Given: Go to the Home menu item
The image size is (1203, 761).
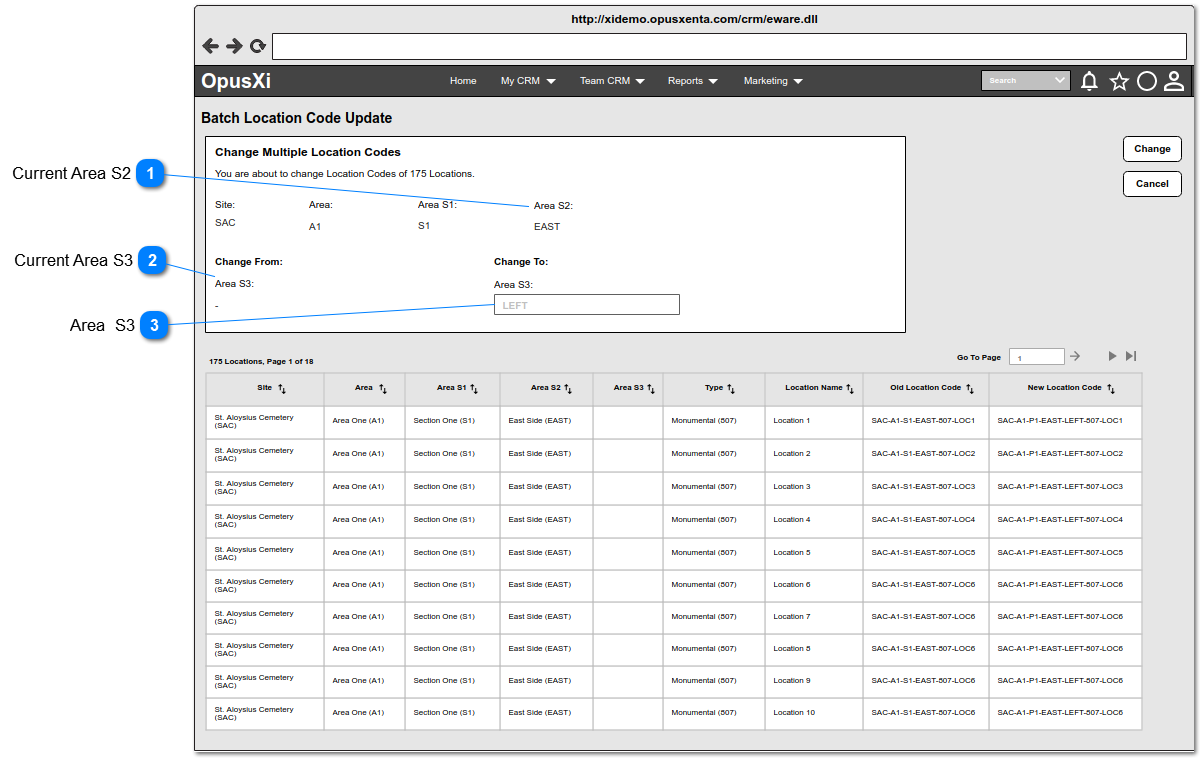Looking at the screenshot, I should tap(463, 81).
